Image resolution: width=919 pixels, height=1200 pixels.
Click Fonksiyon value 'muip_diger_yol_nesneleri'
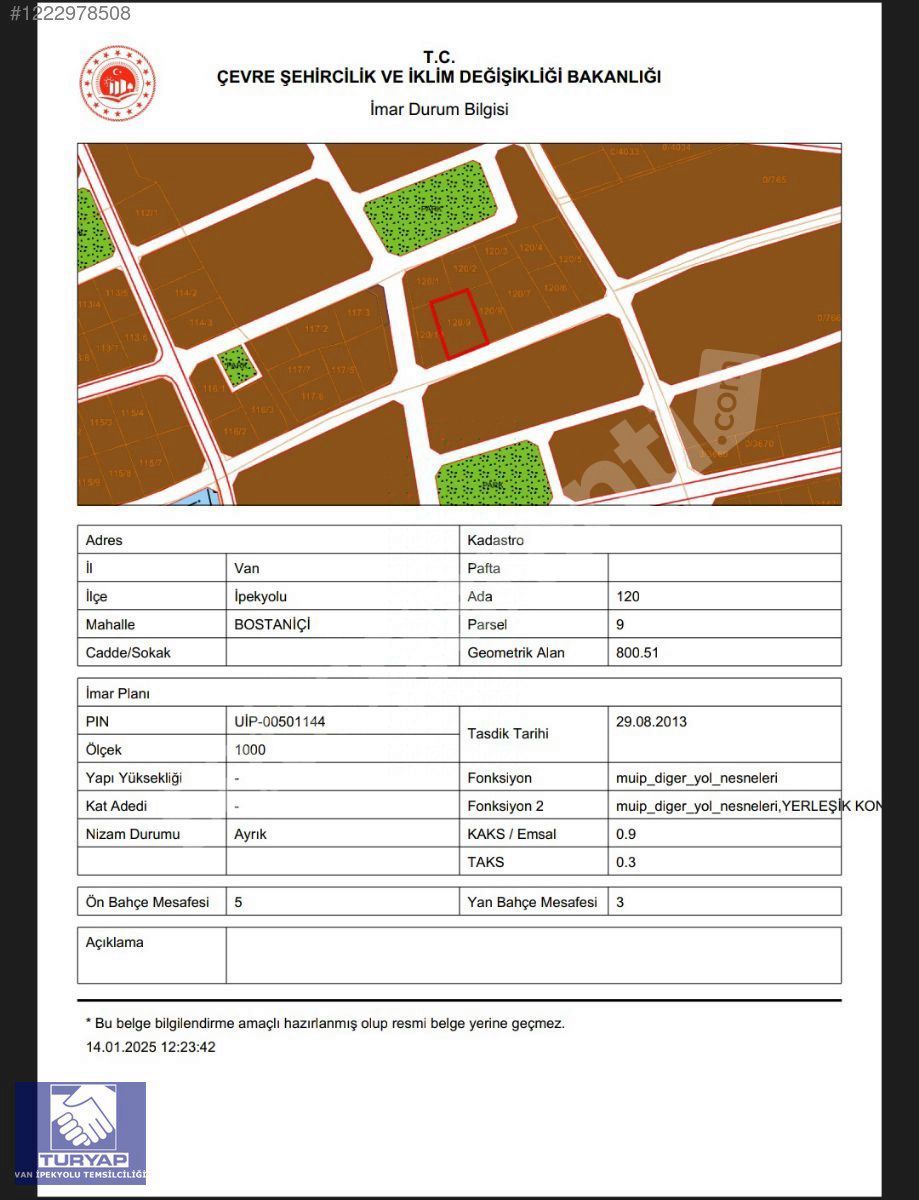click(x=697, y=777)
